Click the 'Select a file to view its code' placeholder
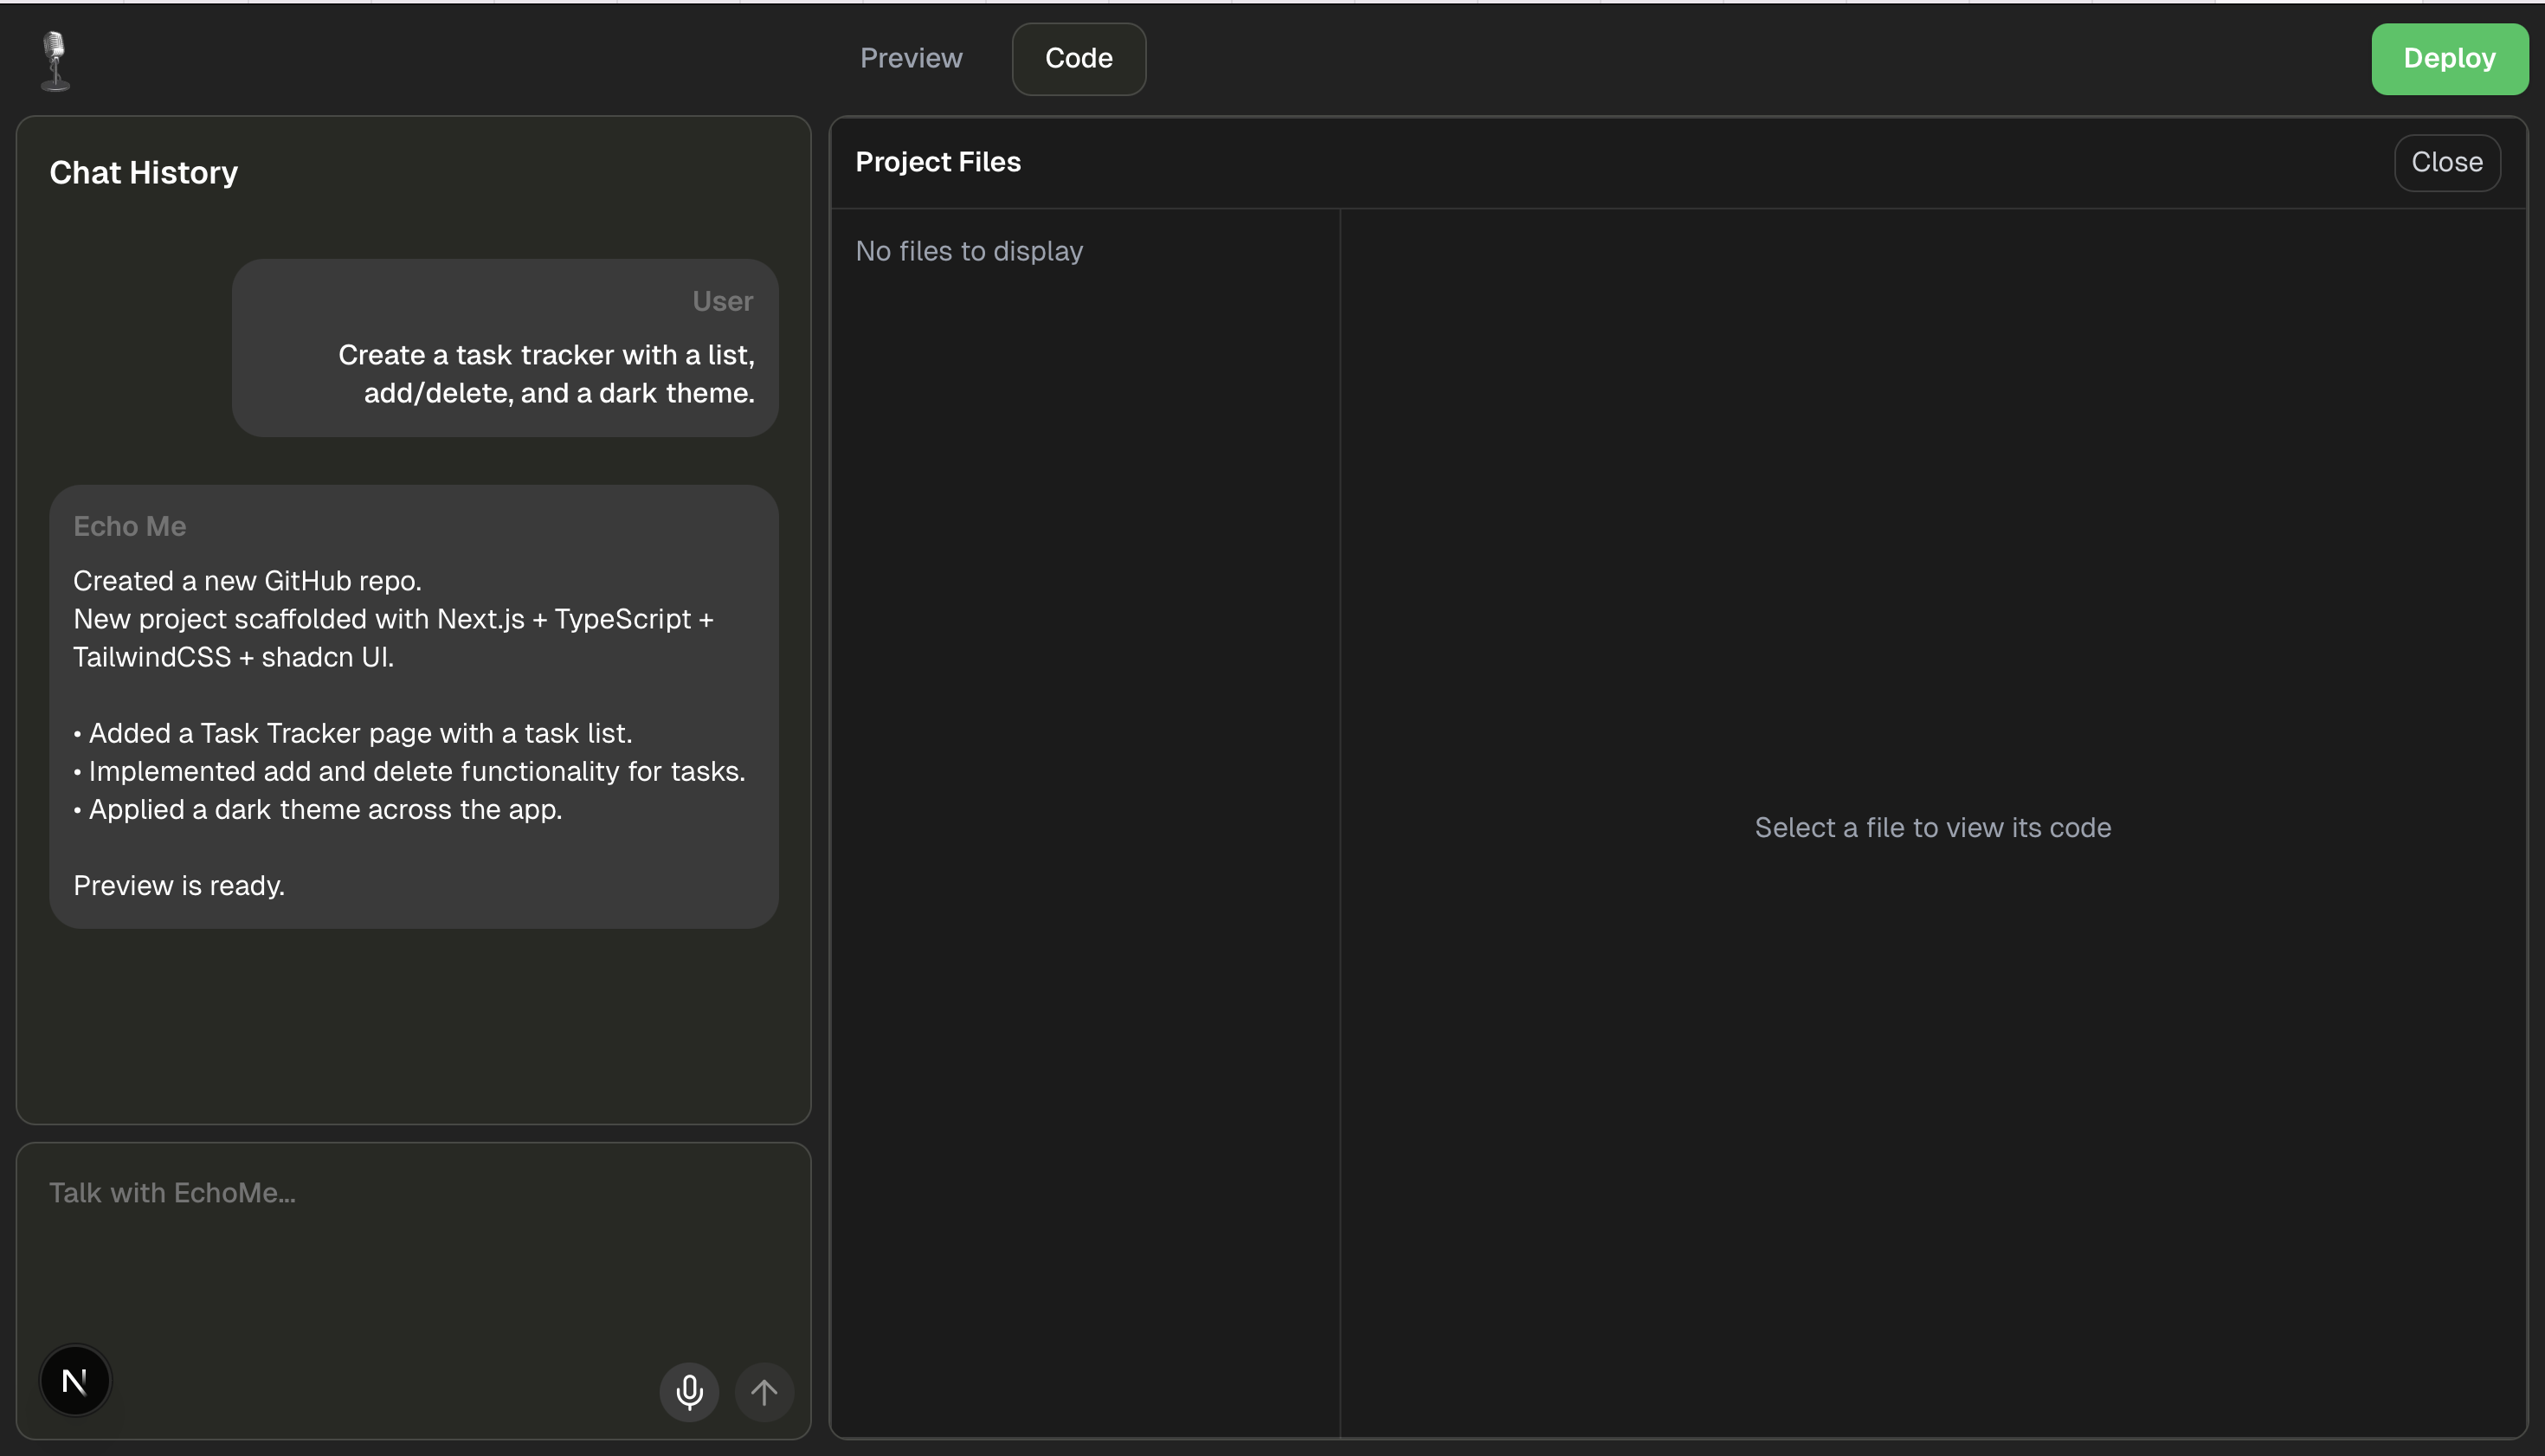Image resolution: width=2545 pixels, height=1456 pixels. point(1932,827)
